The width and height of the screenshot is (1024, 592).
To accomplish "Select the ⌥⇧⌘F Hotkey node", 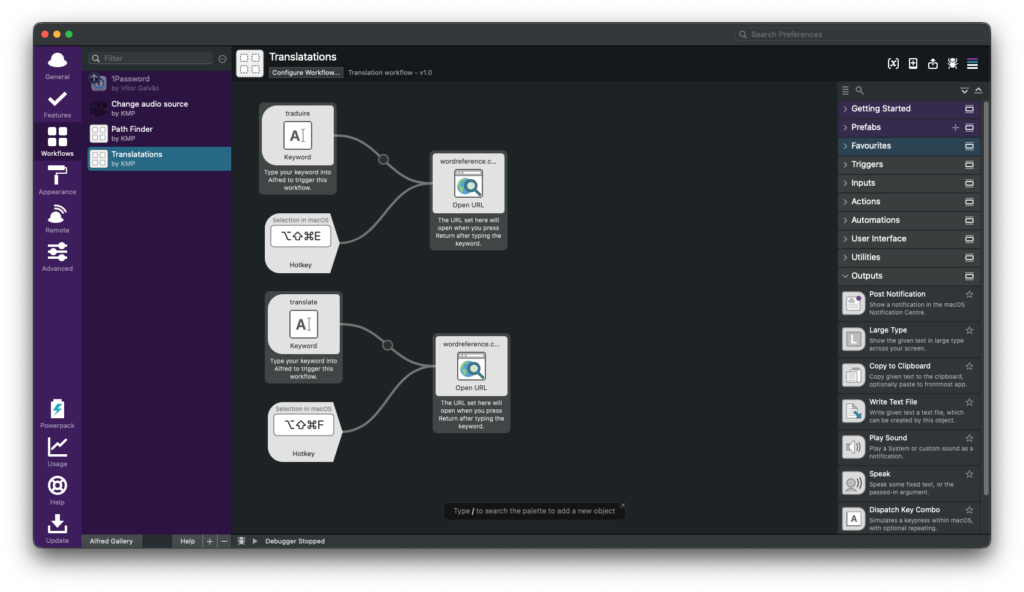I will 304,431.
